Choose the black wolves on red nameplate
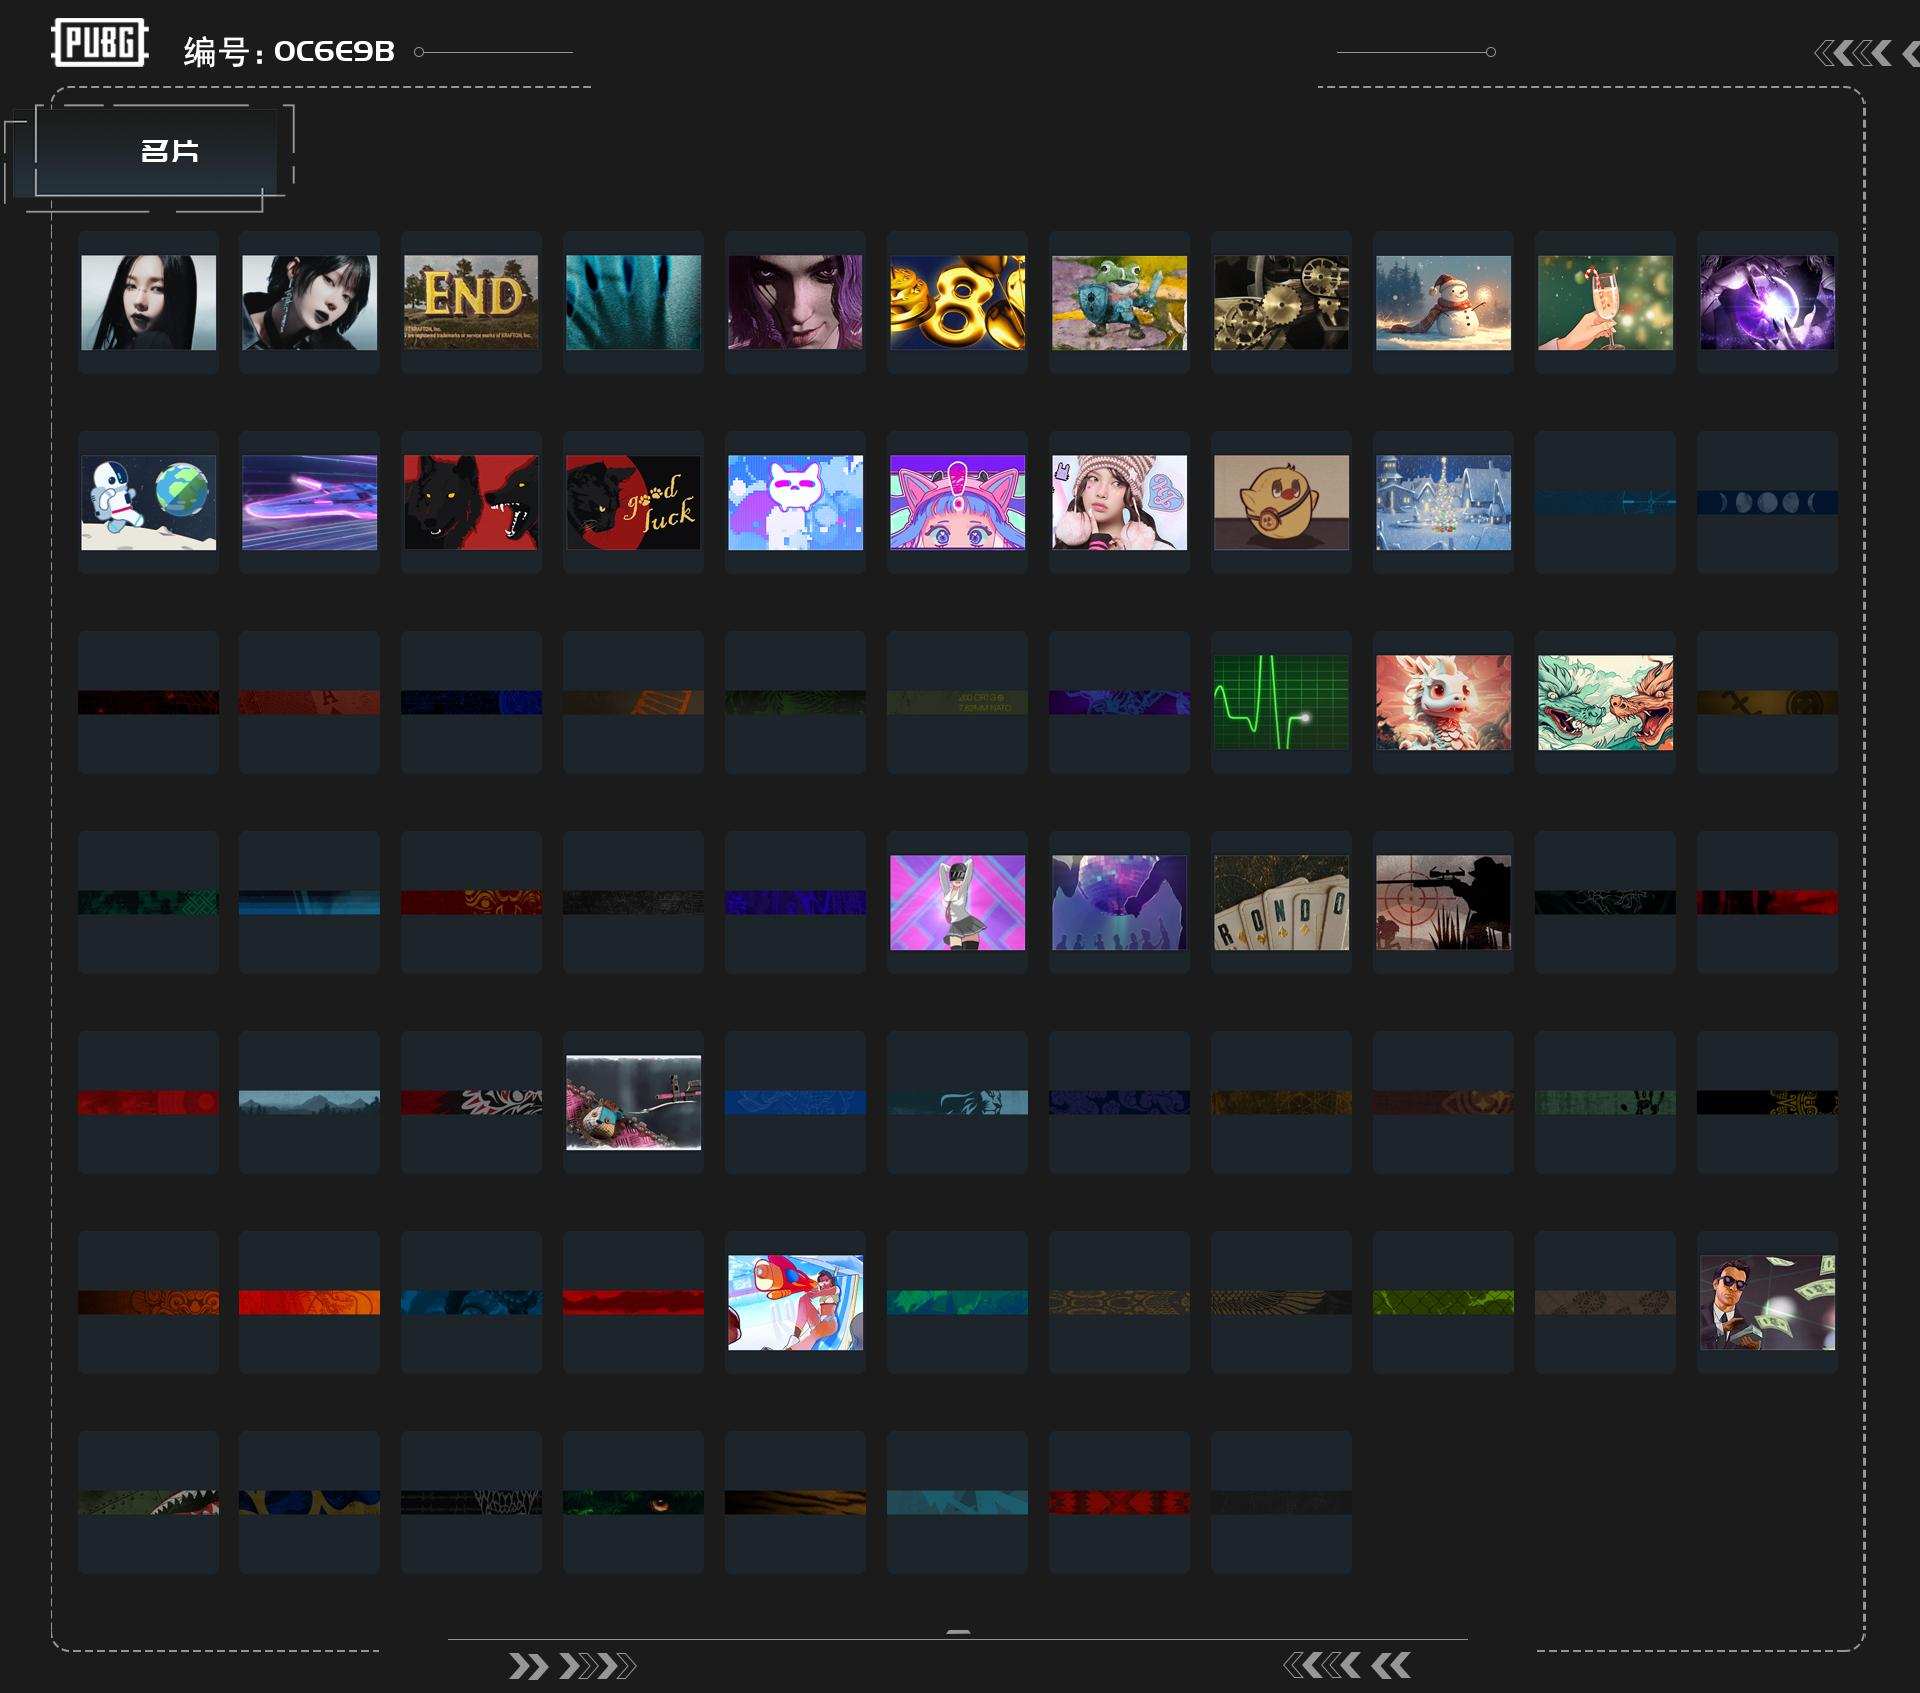This screenshot has width=1920, height=1693. pyautogui.click(x=471, y=502)
